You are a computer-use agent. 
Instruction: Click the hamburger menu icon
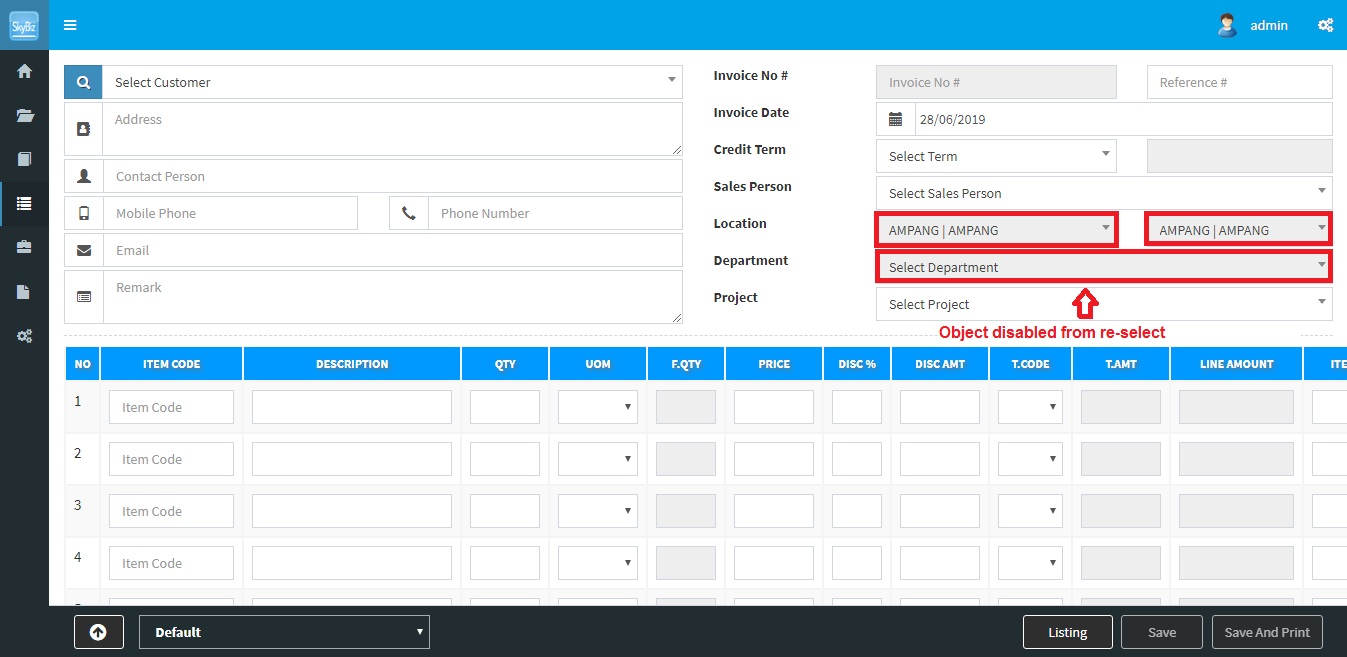(70, 25)
